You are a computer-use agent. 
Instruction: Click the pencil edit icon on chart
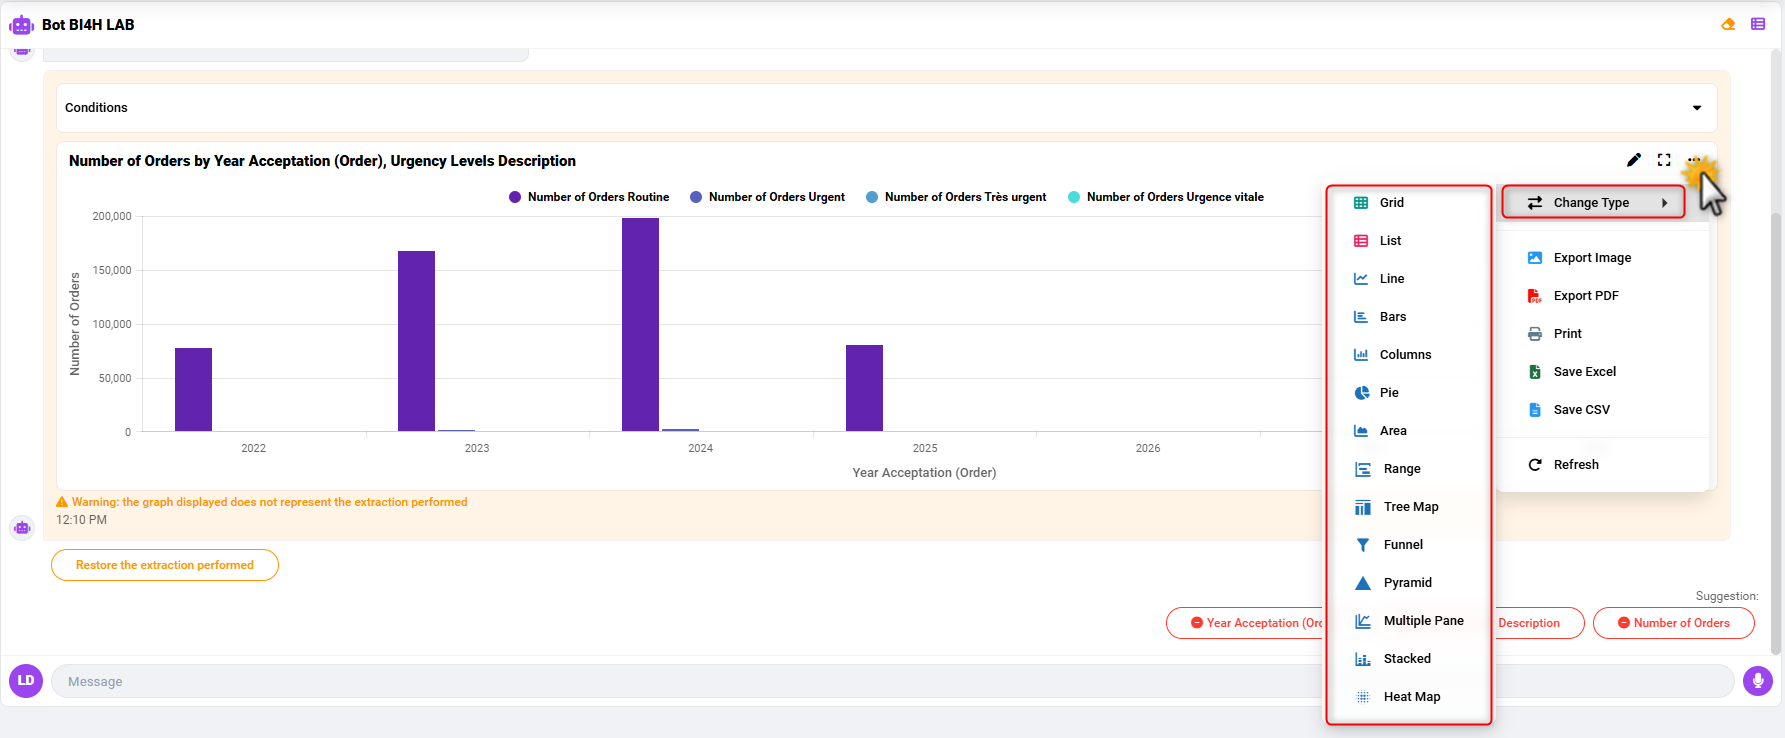pyautogui.click(x=1634, y=160)
